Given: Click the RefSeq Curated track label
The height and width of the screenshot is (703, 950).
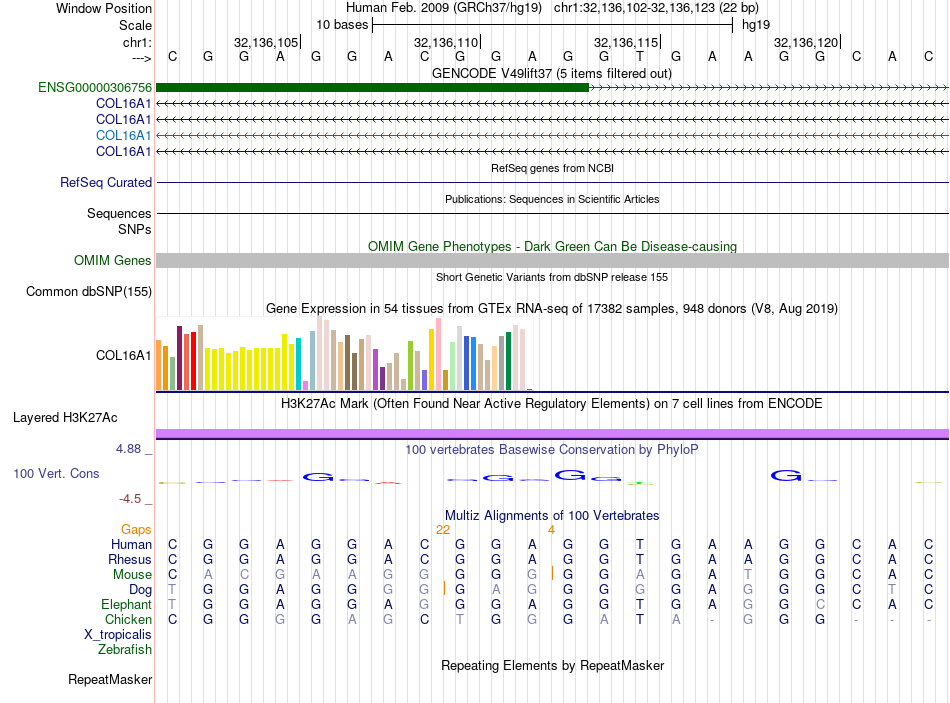Looking at the screenshot, I should (x=106, y=182).
